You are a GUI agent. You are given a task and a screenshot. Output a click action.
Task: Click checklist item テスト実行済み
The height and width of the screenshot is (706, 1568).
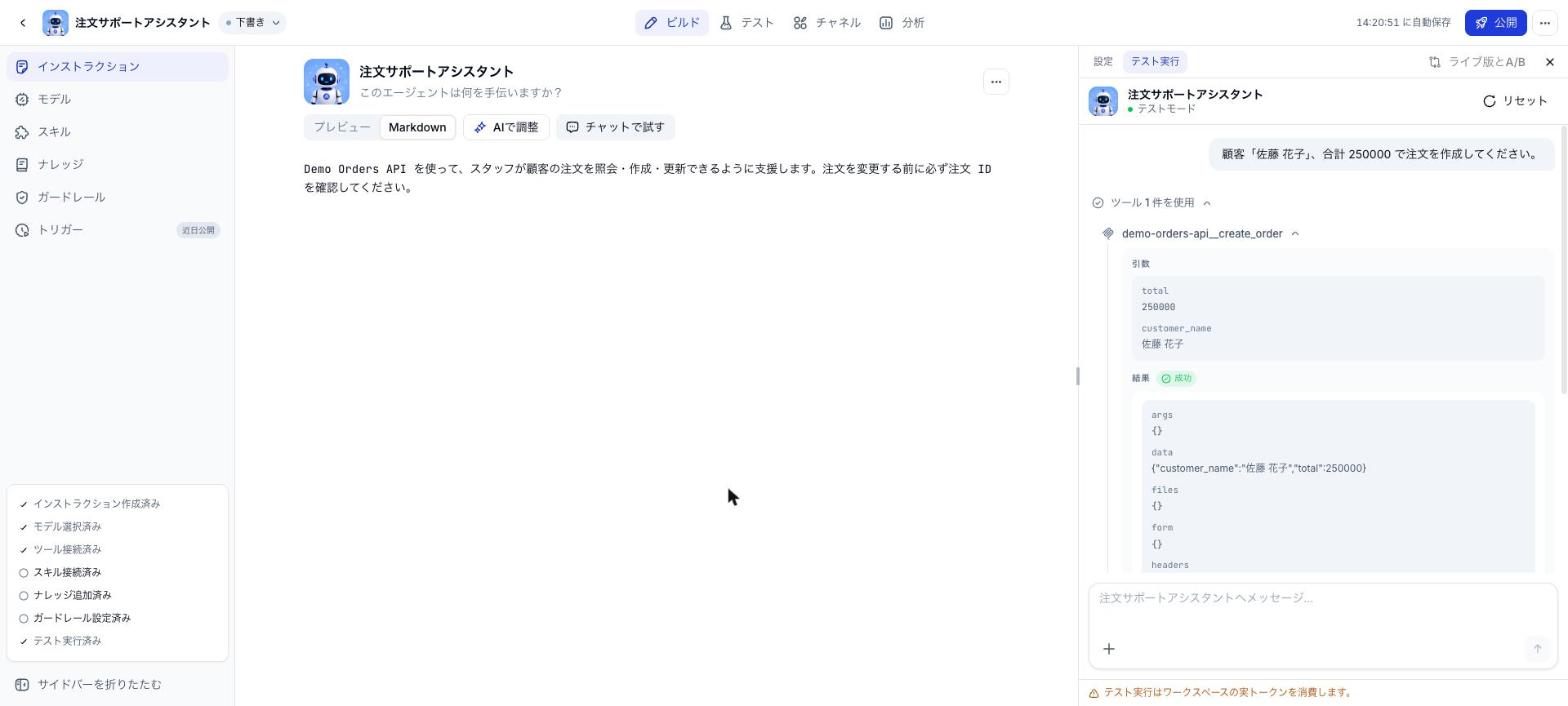(x=67, y=641)
